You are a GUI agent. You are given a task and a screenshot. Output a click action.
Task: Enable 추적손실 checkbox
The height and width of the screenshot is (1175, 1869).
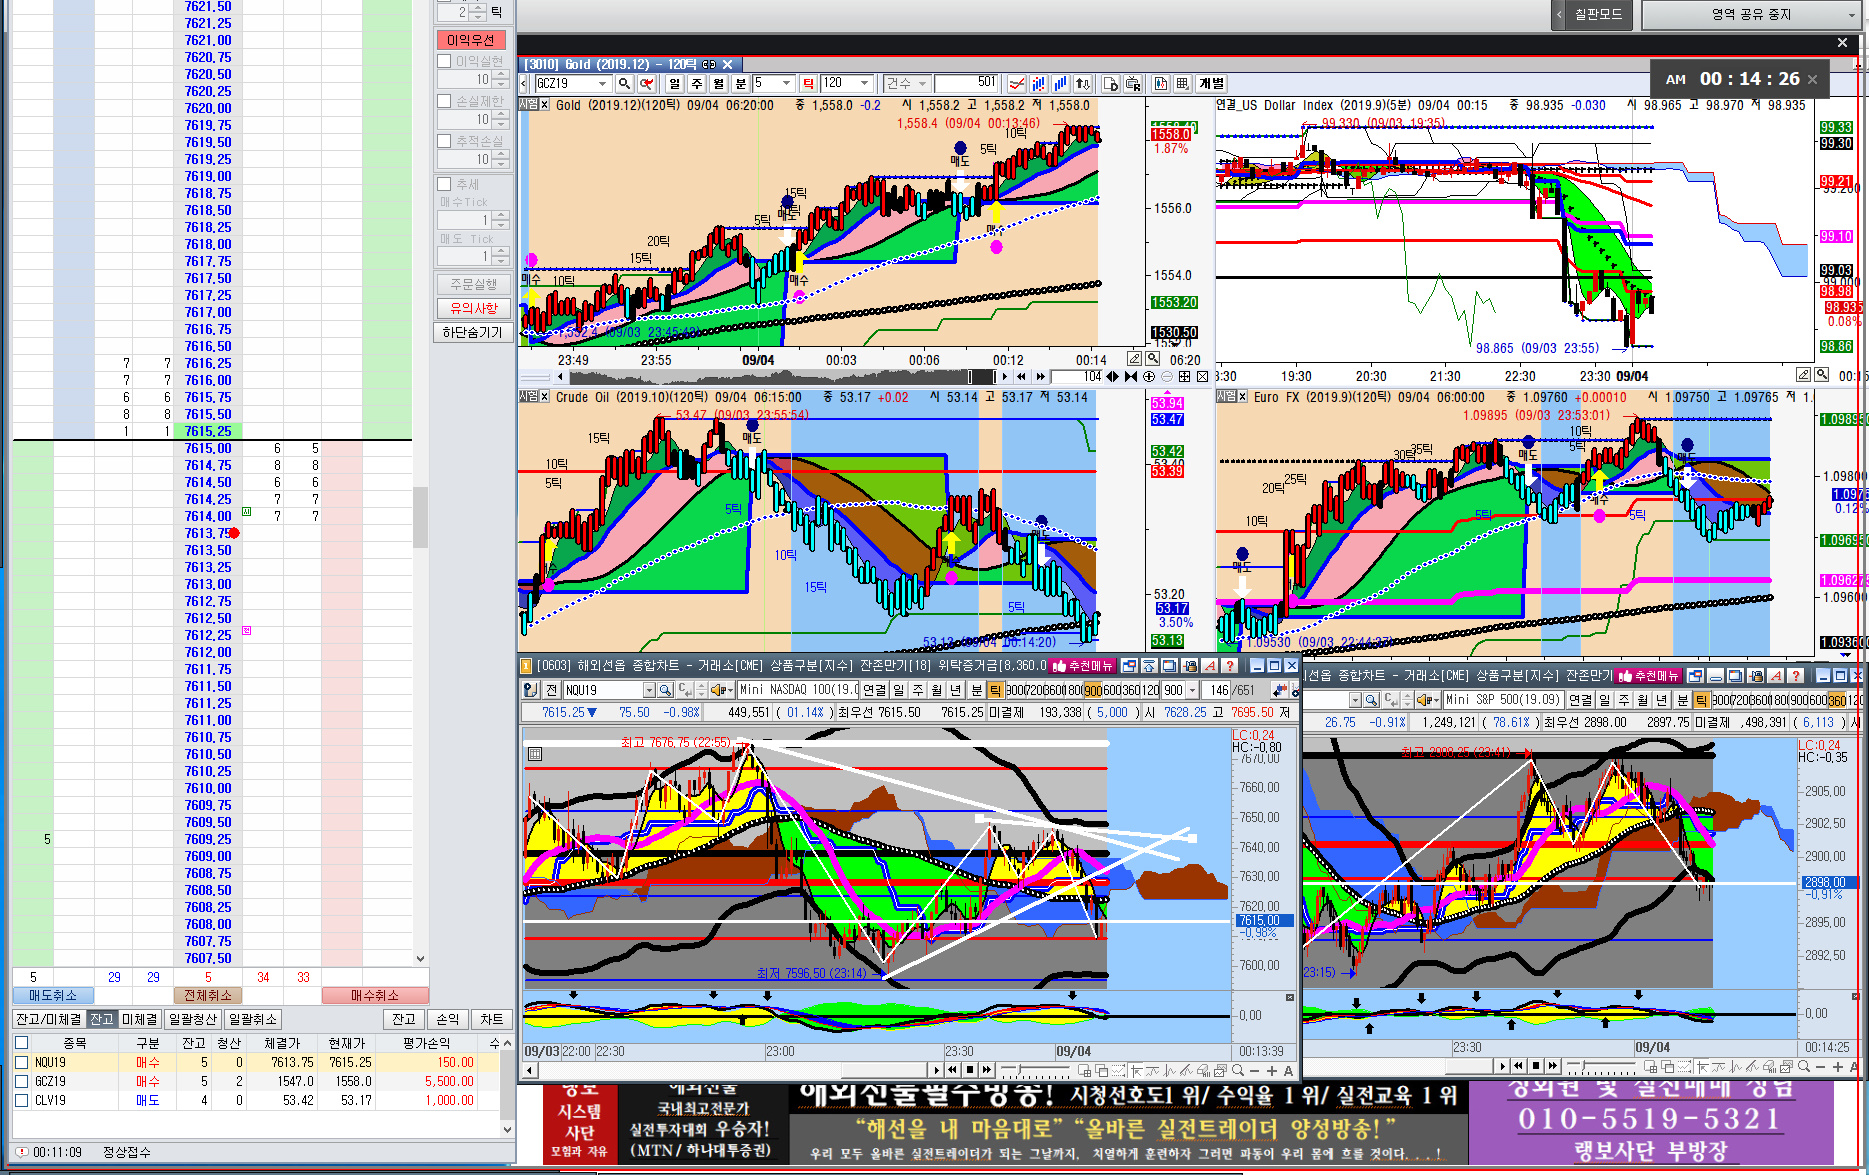click(x=444, y=141)
